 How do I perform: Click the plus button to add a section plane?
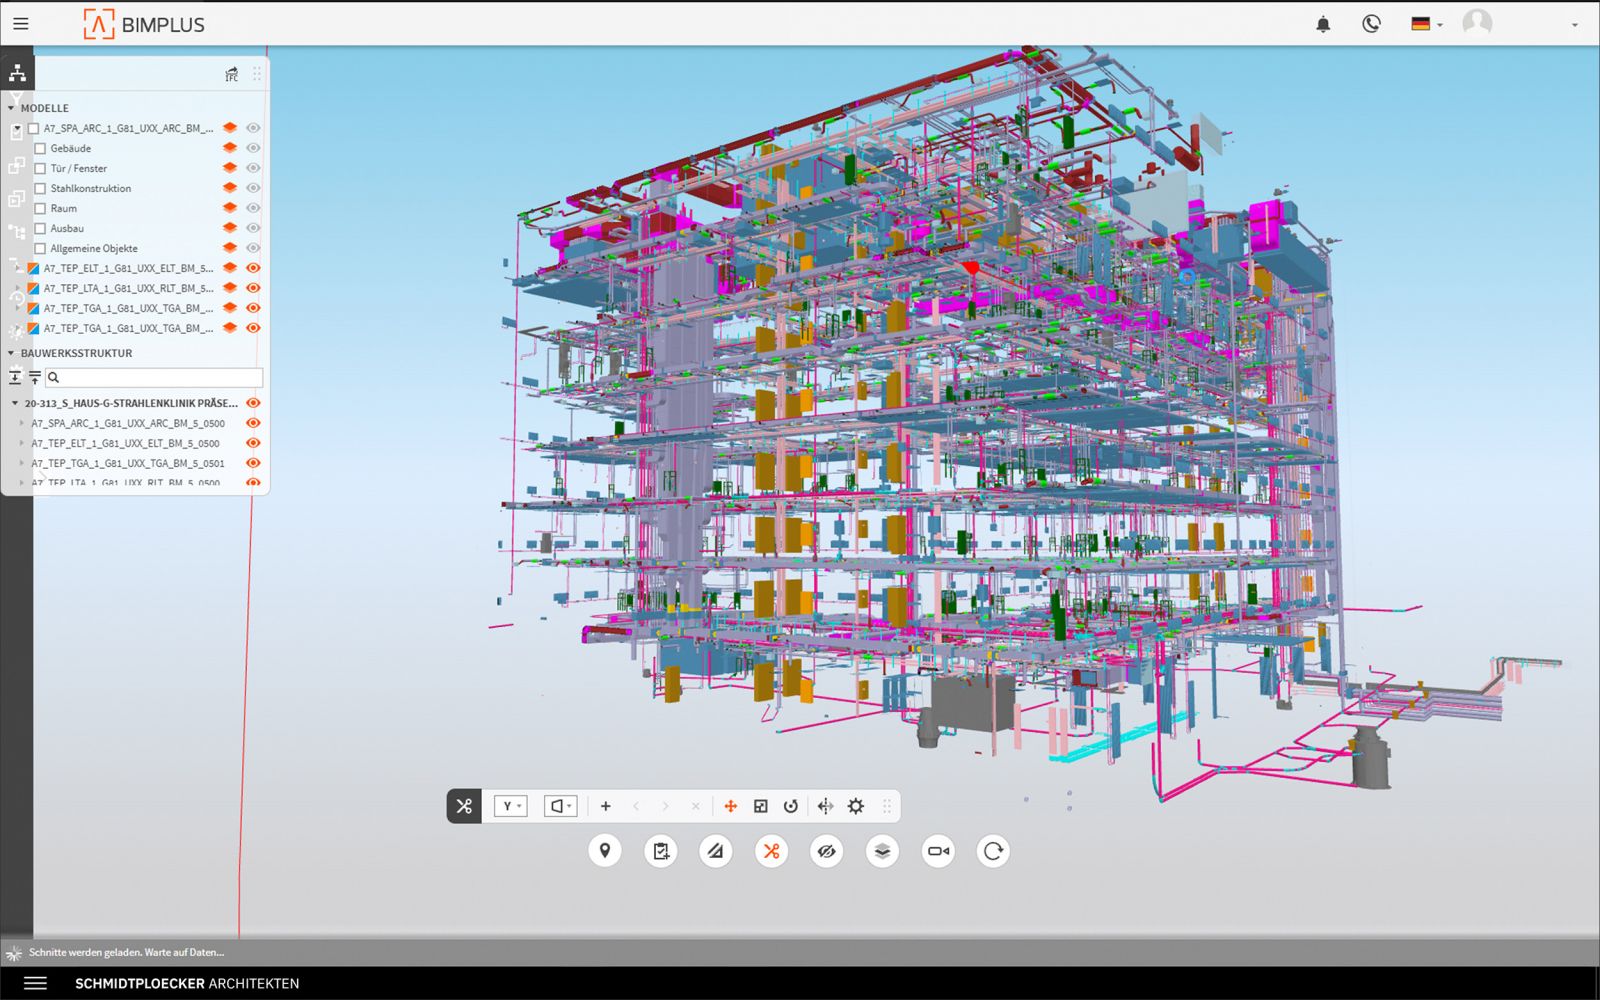[604, 806]
